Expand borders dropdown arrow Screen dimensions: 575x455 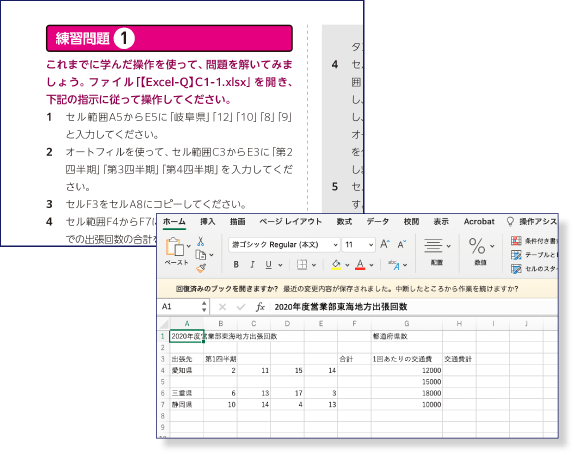click(x=314, y=265)
